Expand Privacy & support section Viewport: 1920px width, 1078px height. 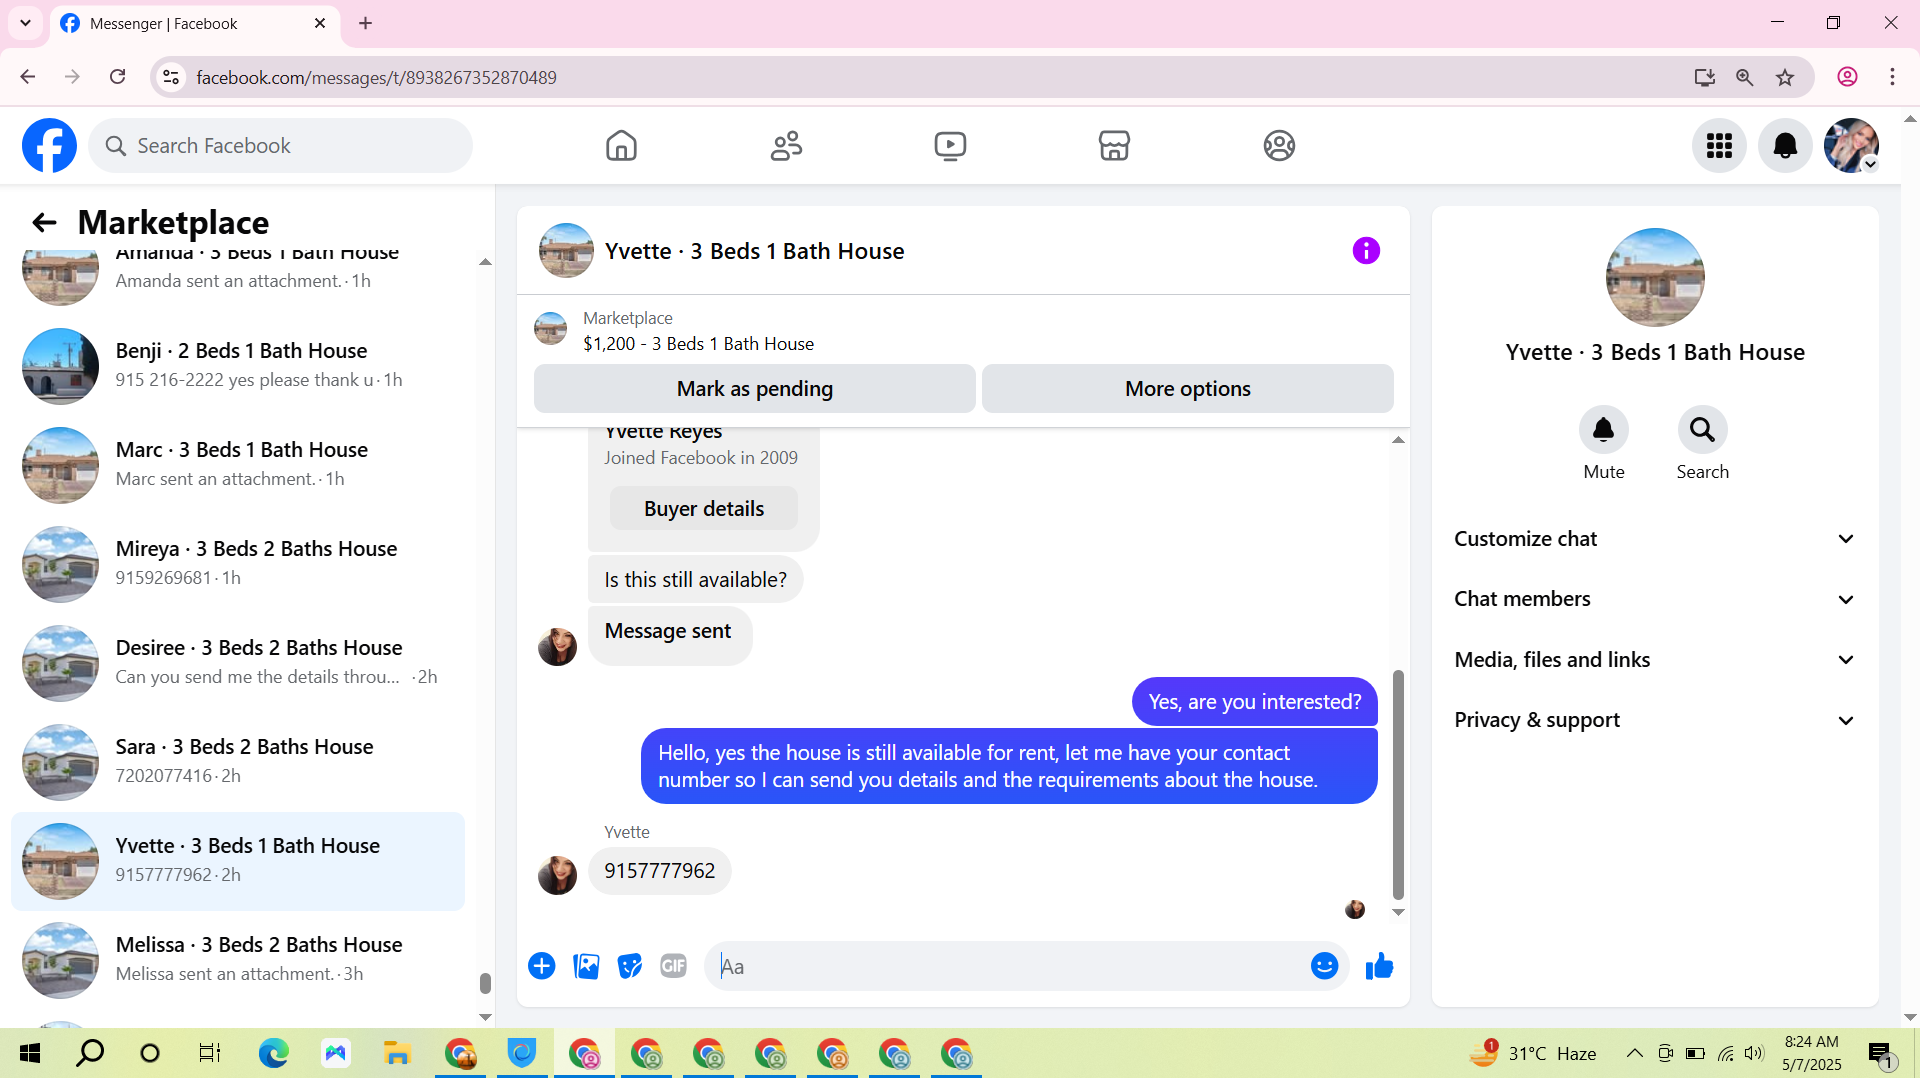1655,720
